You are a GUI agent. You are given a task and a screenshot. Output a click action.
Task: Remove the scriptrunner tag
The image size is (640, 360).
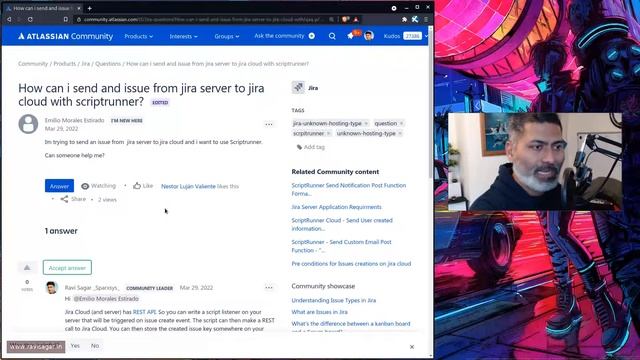coord(329,133)
